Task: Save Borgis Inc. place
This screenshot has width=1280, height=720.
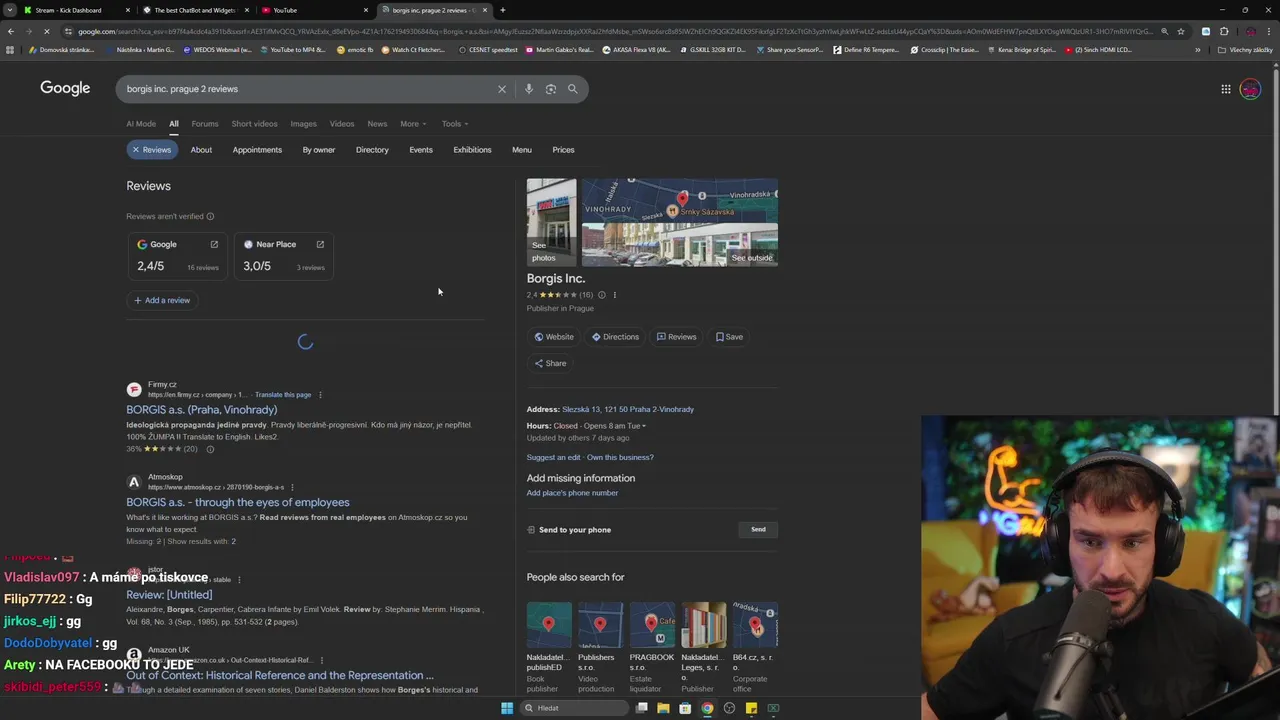Action: [x=730, y=337]
